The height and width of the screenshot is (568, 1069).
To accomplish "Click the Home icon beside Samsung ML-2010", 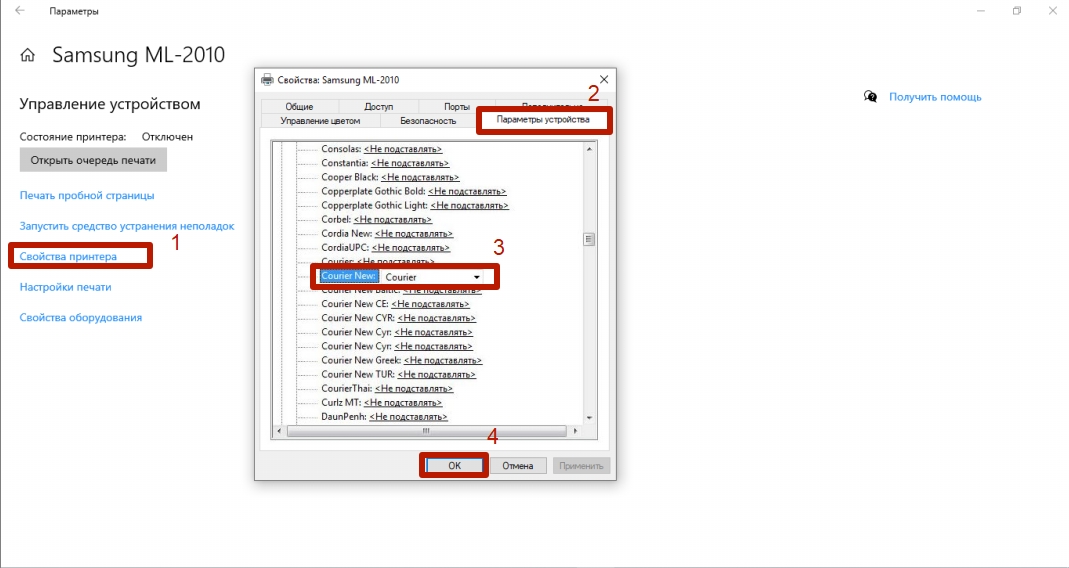I will pyautogui.click(x=28, y=55).
